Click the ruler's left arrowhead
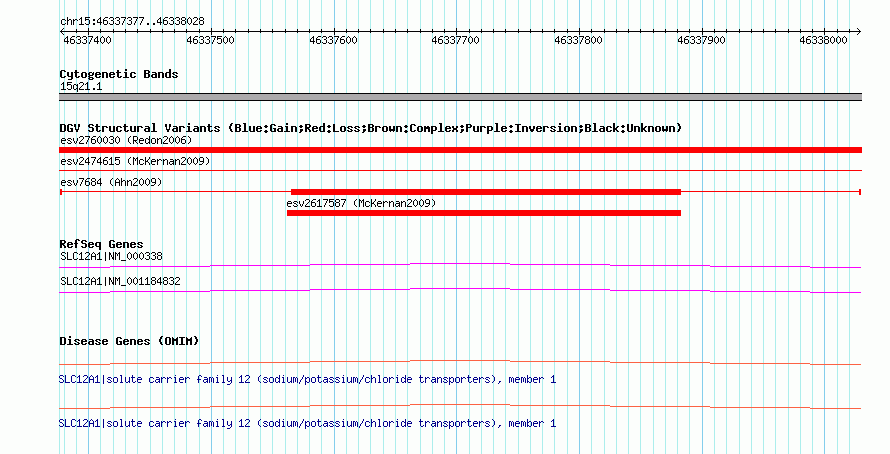Image resolution: width=890 pixels, height=454 pixels. coord(62,32)
